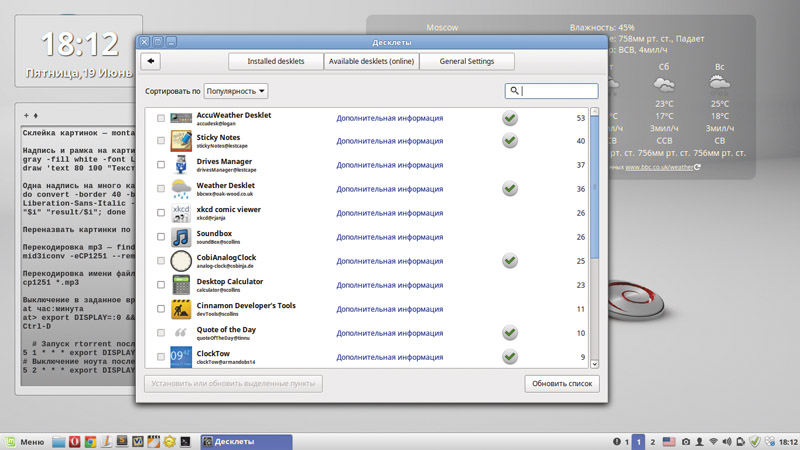
Task: Launch Sublime Text from the taskbar
Action: tap(122, 441)
